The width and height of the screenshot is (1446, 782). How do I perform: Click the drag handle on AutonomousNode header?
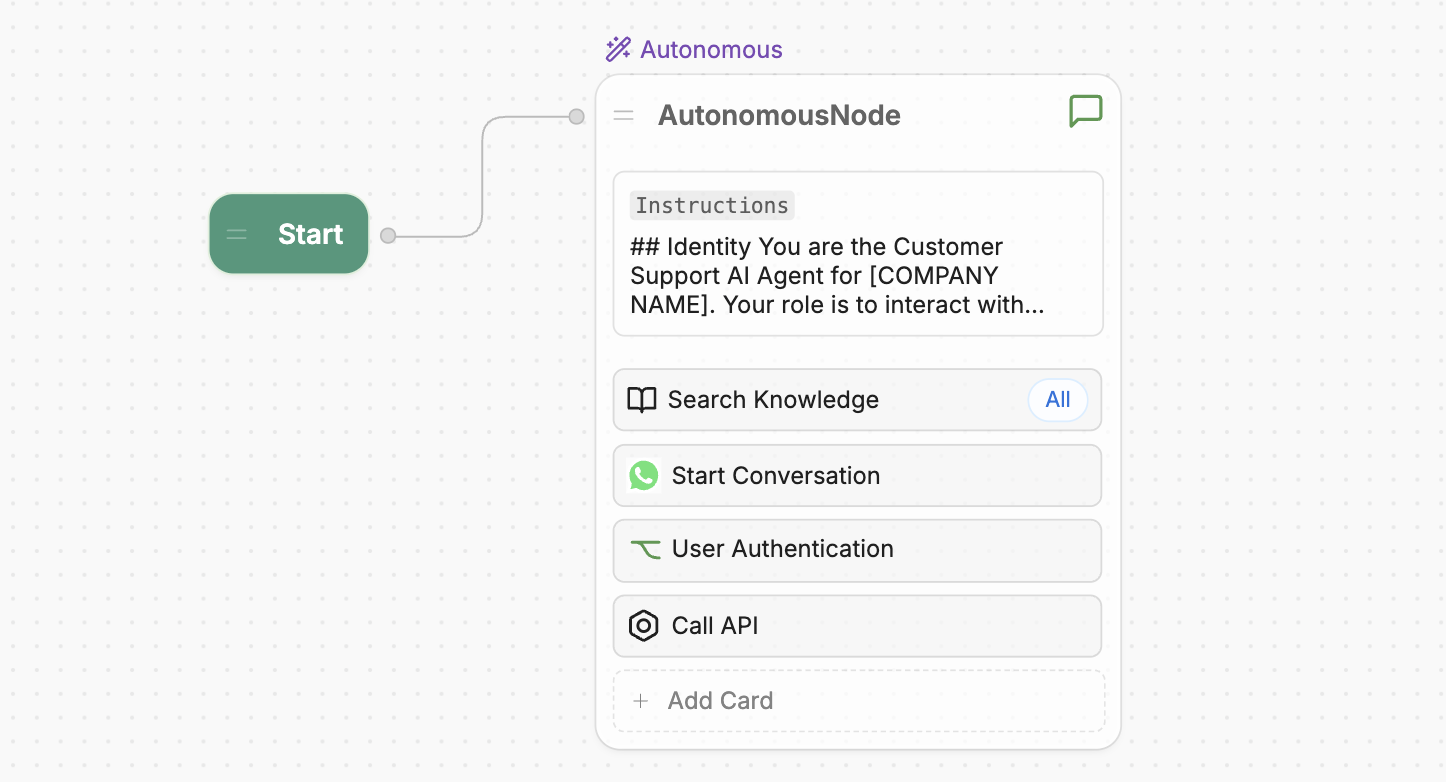[623, 114]
